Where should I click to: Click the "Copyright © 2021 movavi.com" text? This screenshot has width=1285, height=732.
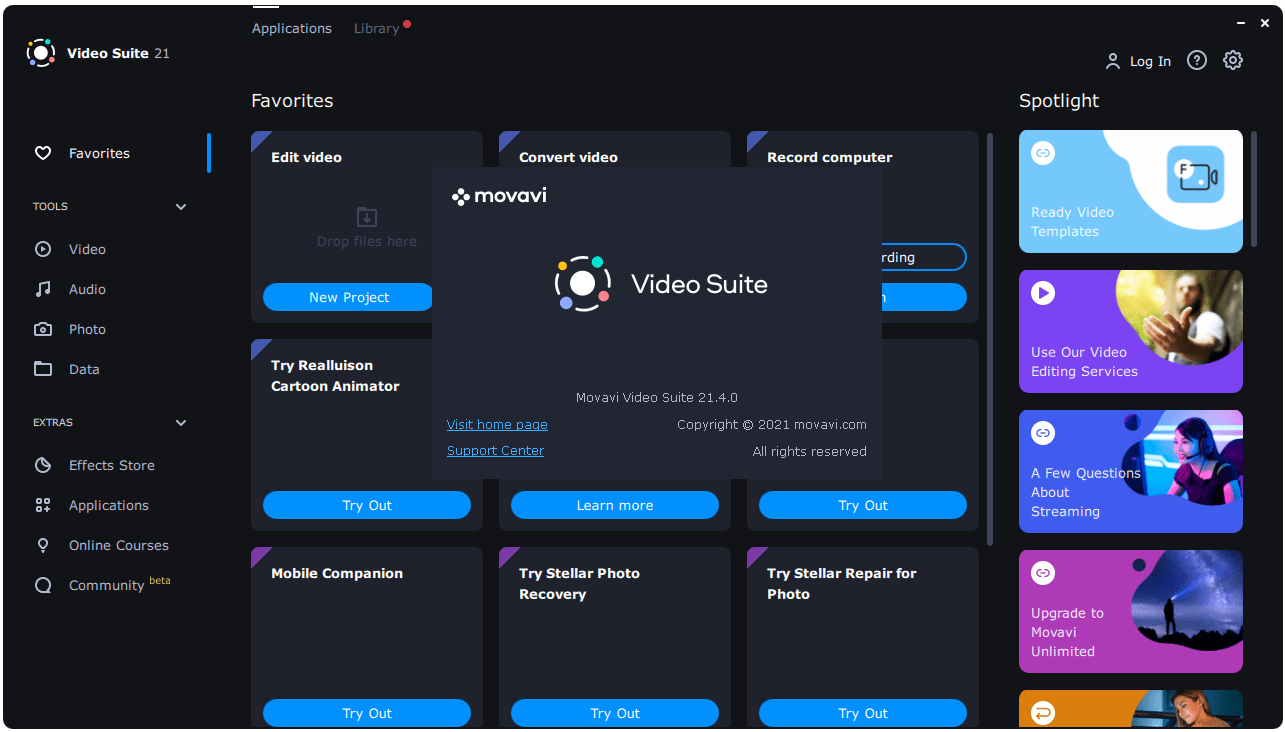click(x=772, y=424)
